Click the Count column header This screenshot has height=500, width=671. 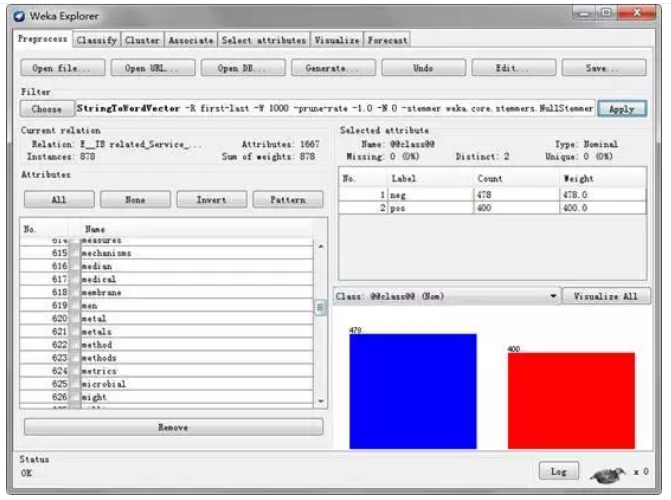(517, 179)
